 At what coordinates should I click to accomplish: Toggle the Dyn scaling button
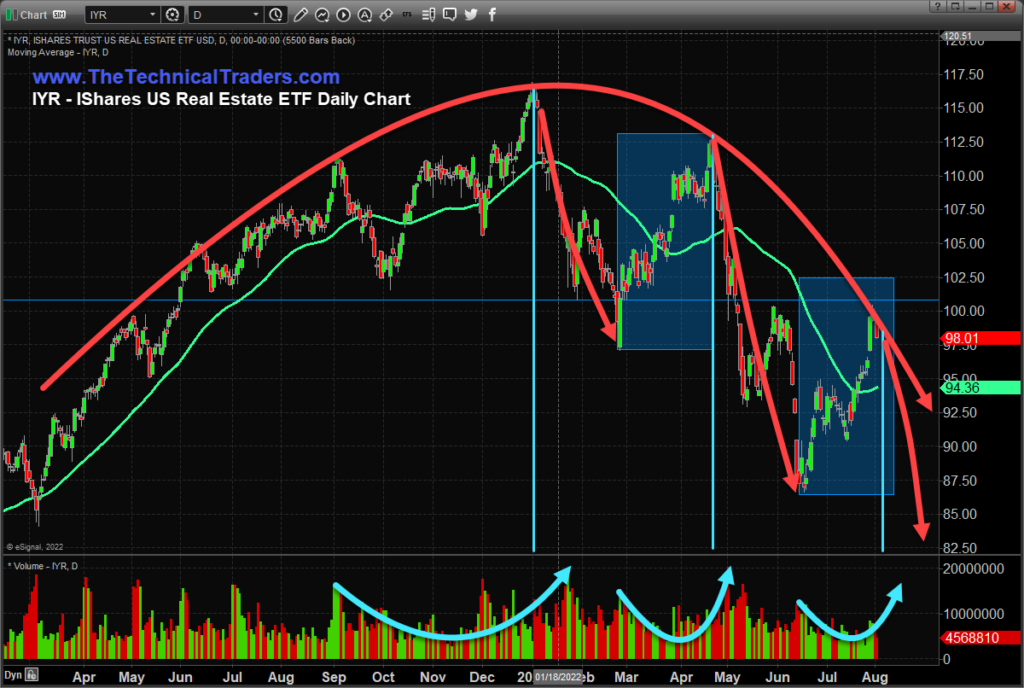click(13, 675)
